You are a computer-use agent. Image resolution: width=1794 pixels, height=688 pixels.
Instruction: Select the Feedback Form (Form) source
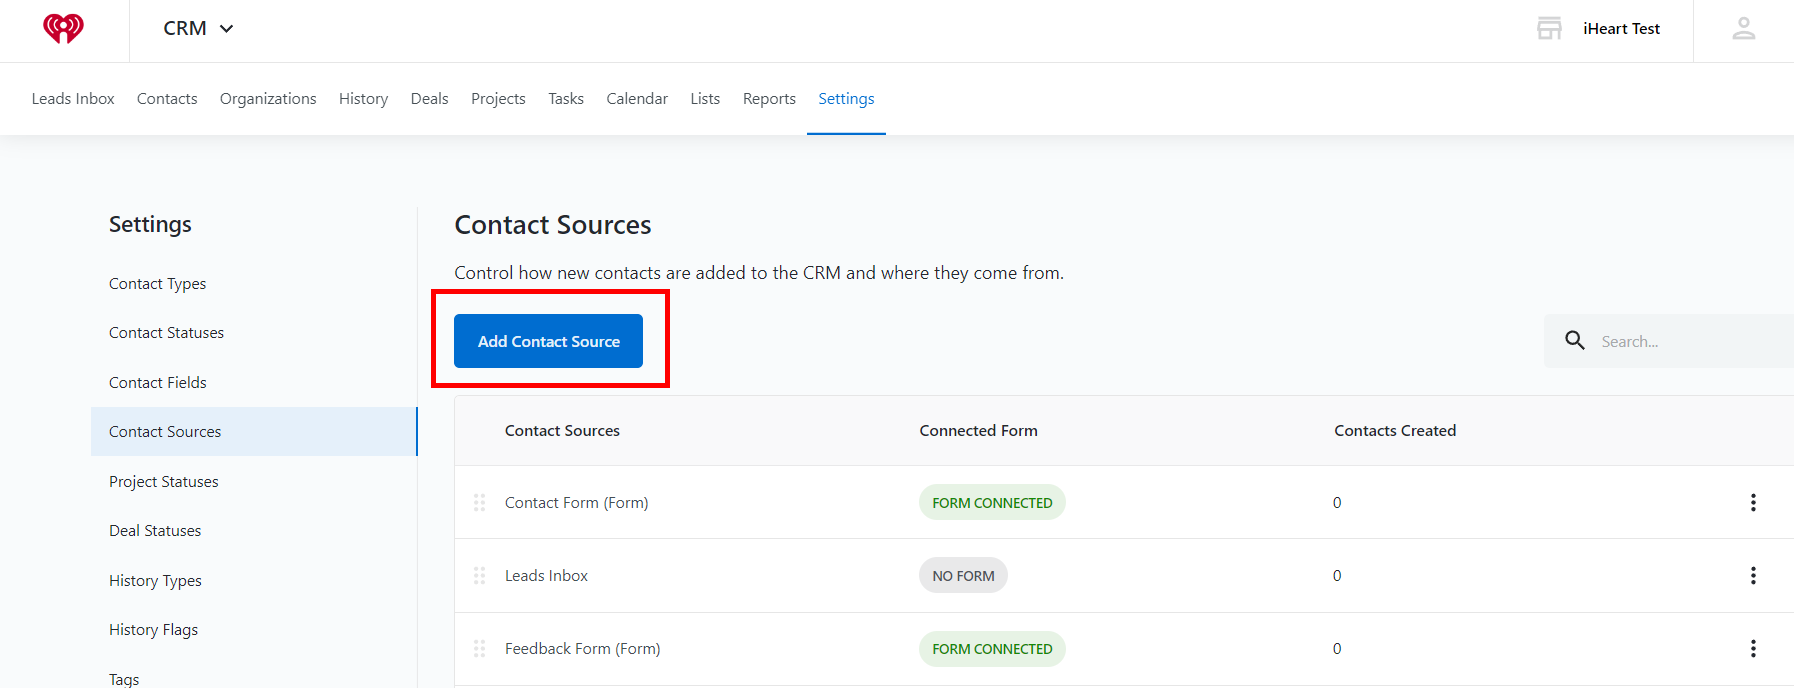[x=582, y=649]
